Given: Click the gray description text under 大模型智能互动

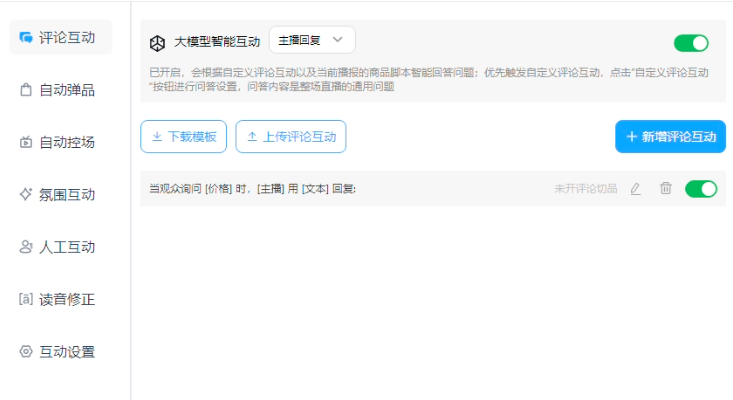Looking at the screenshot, I should [x=430, y=79].
